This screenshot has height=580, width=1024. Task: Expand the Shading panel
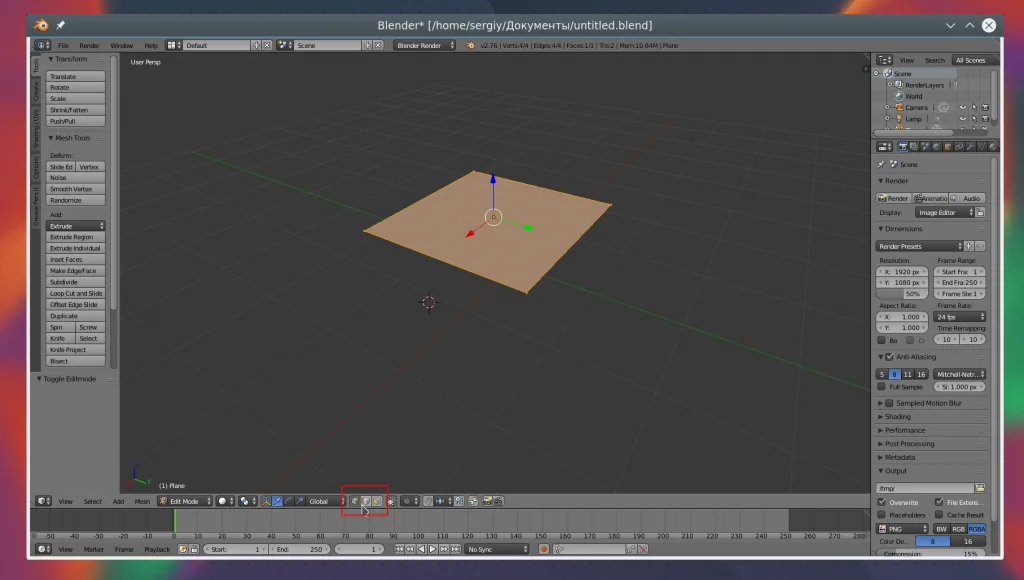coord(897,417)
